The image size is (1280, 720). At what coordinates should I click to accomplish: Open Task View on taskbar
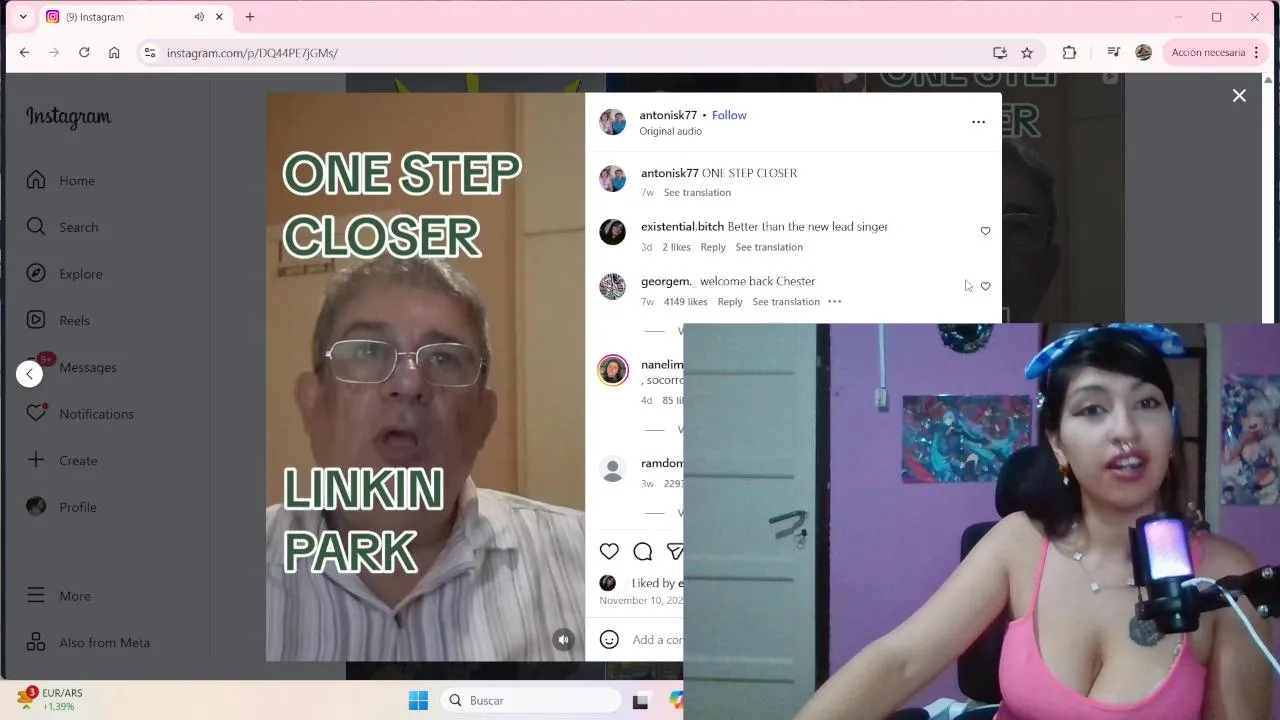click(x=641, y=701)
